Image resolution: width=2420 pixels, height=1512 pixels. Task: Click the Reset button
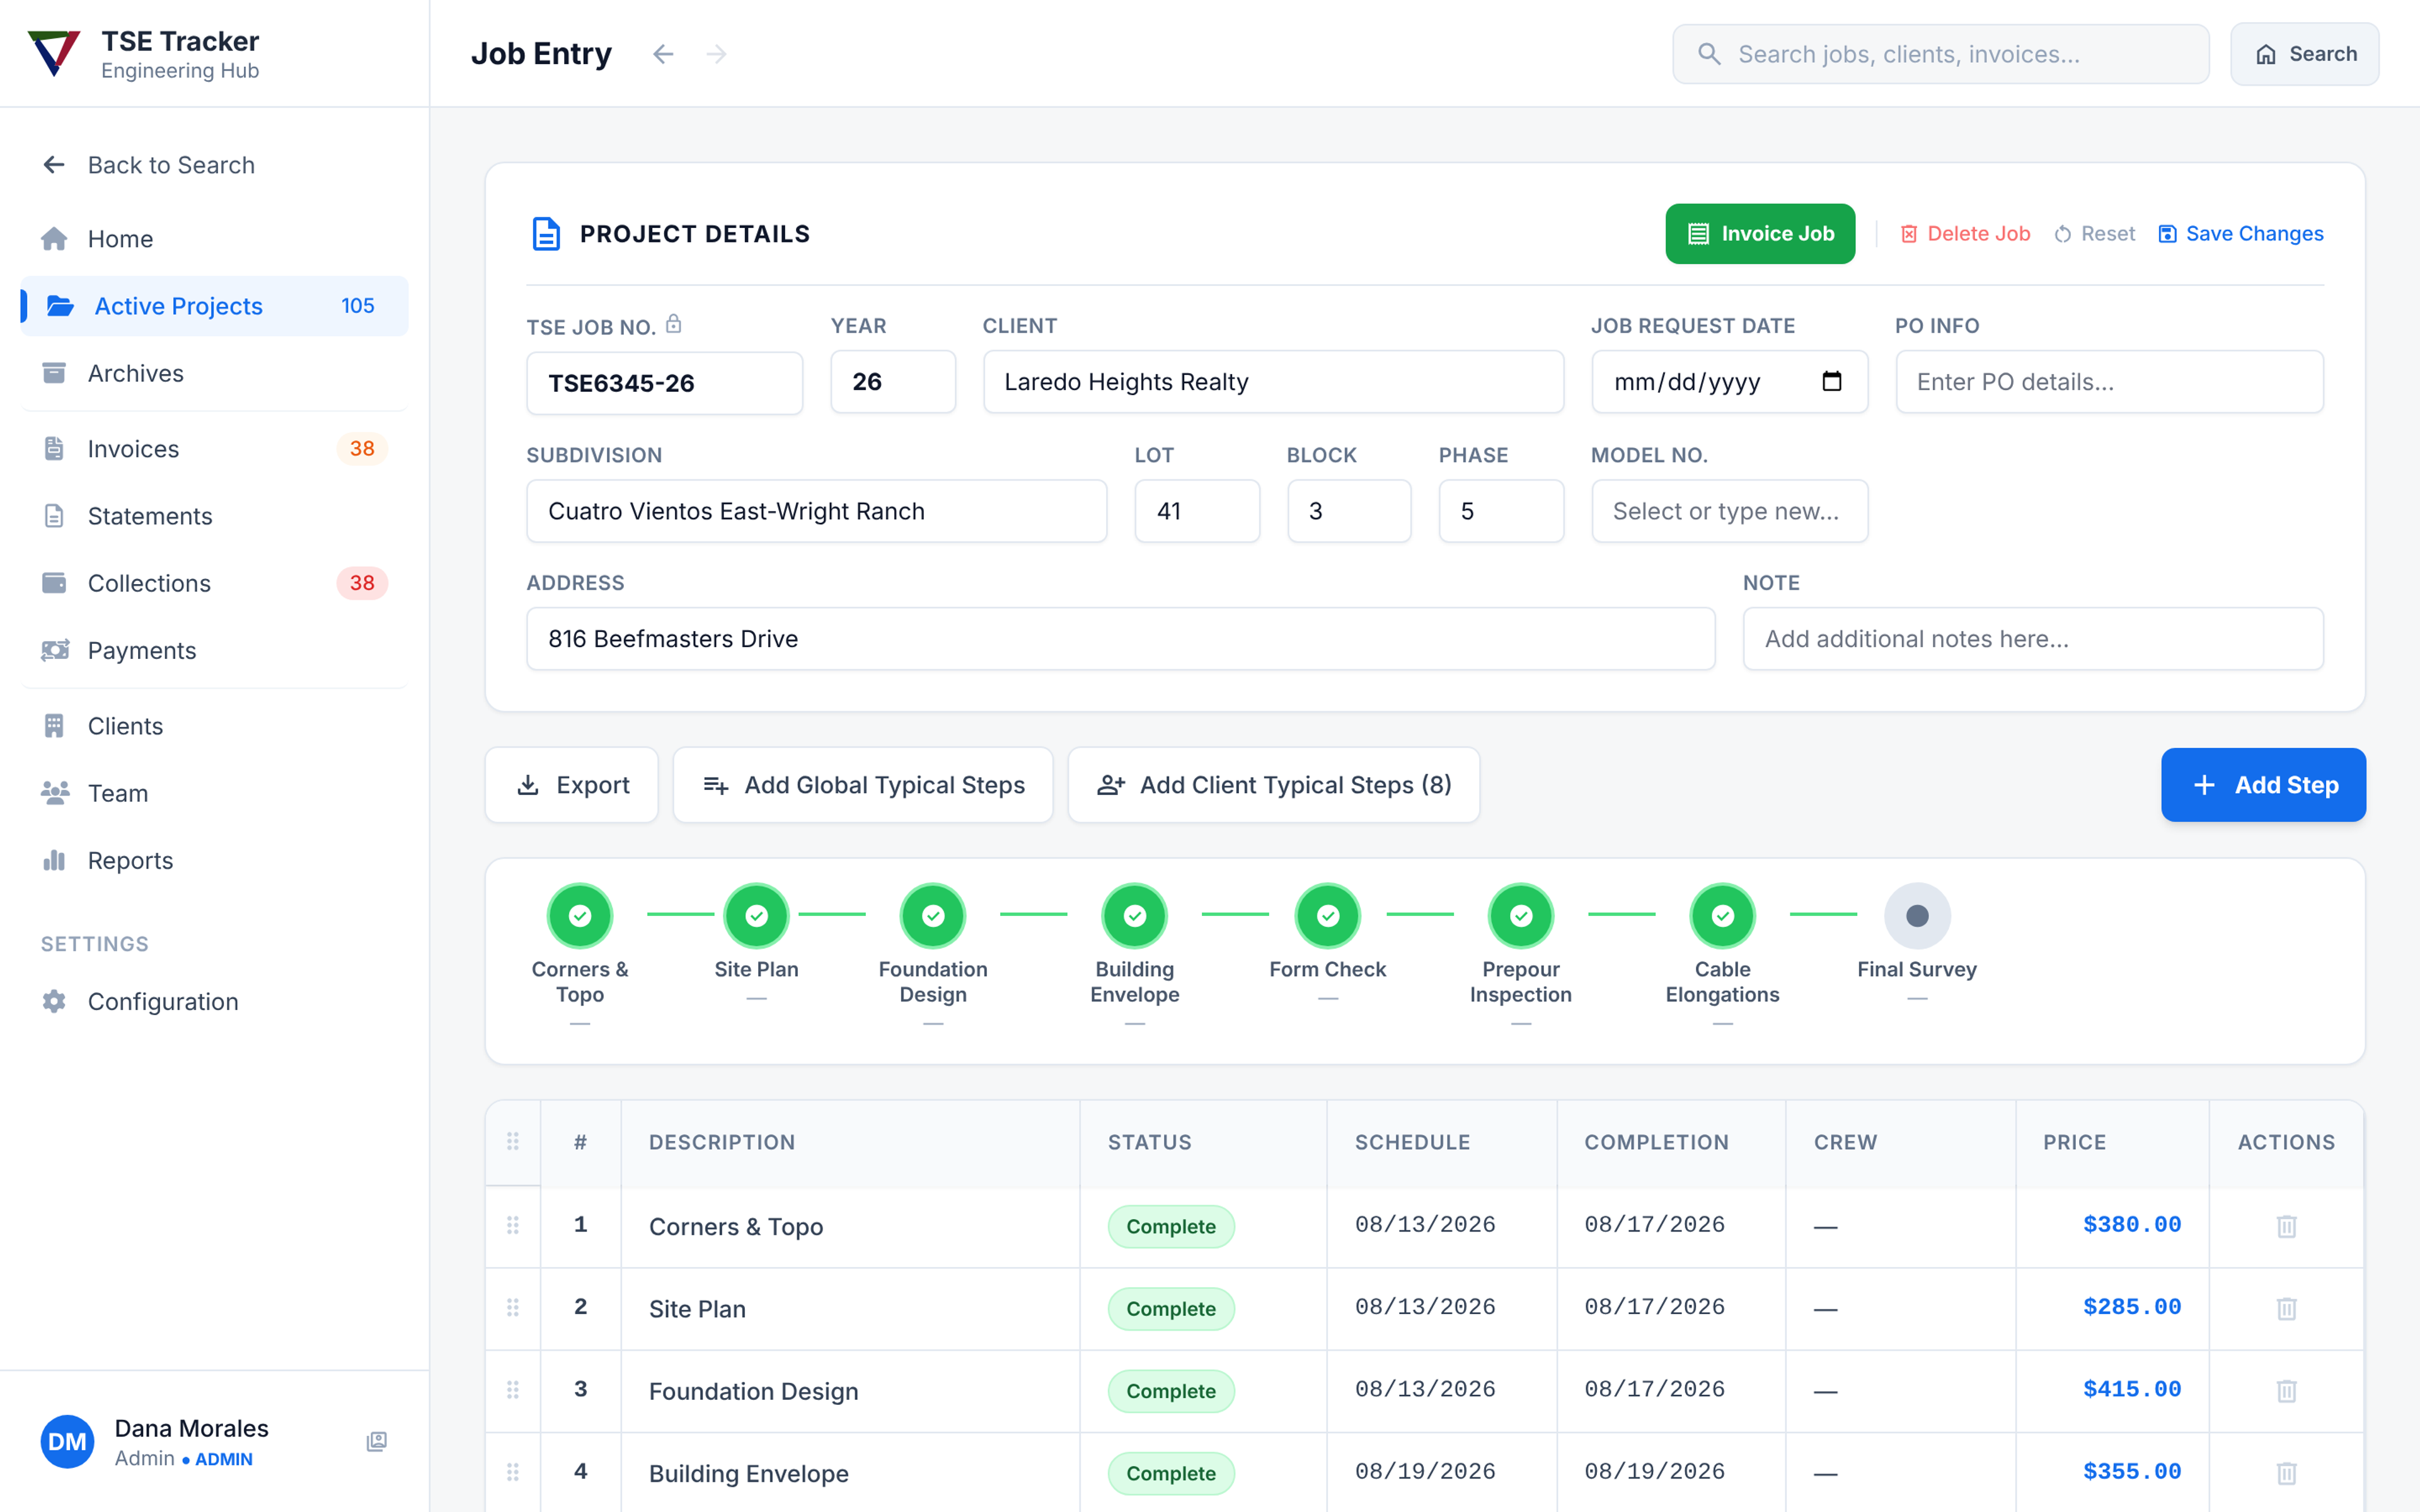tap(2094, 234)
